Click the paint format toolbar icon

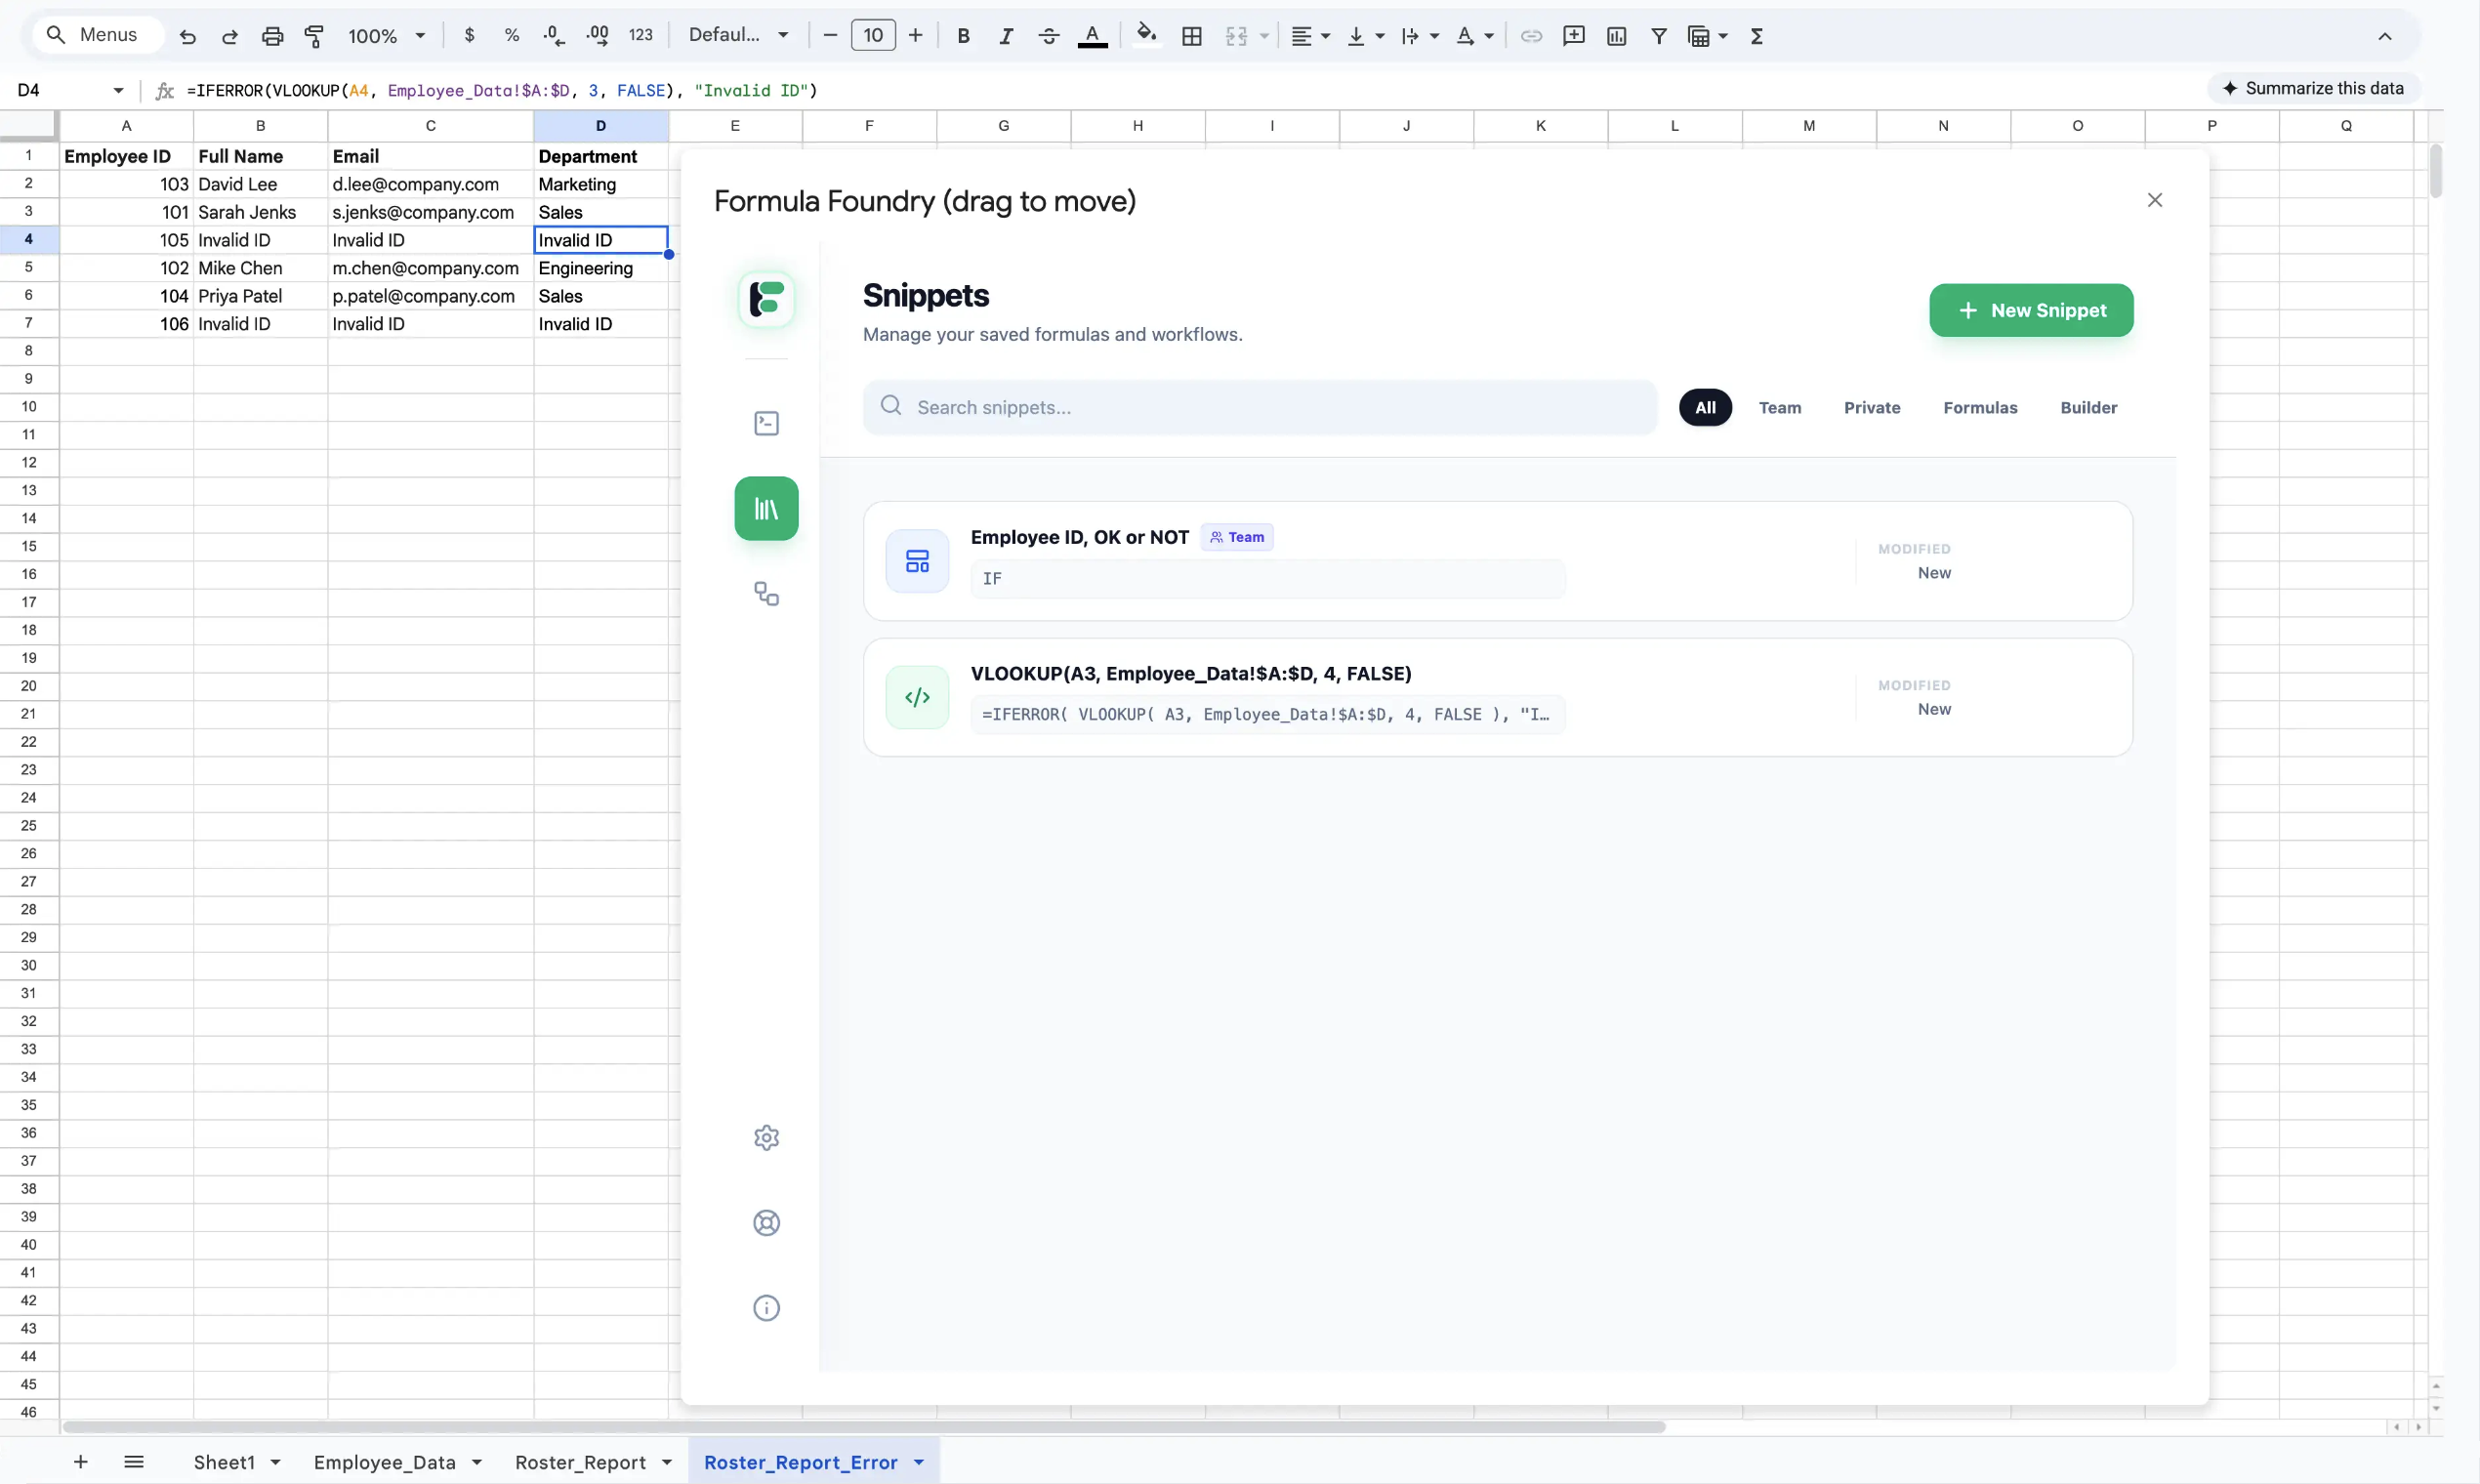(x=314, y=36)
